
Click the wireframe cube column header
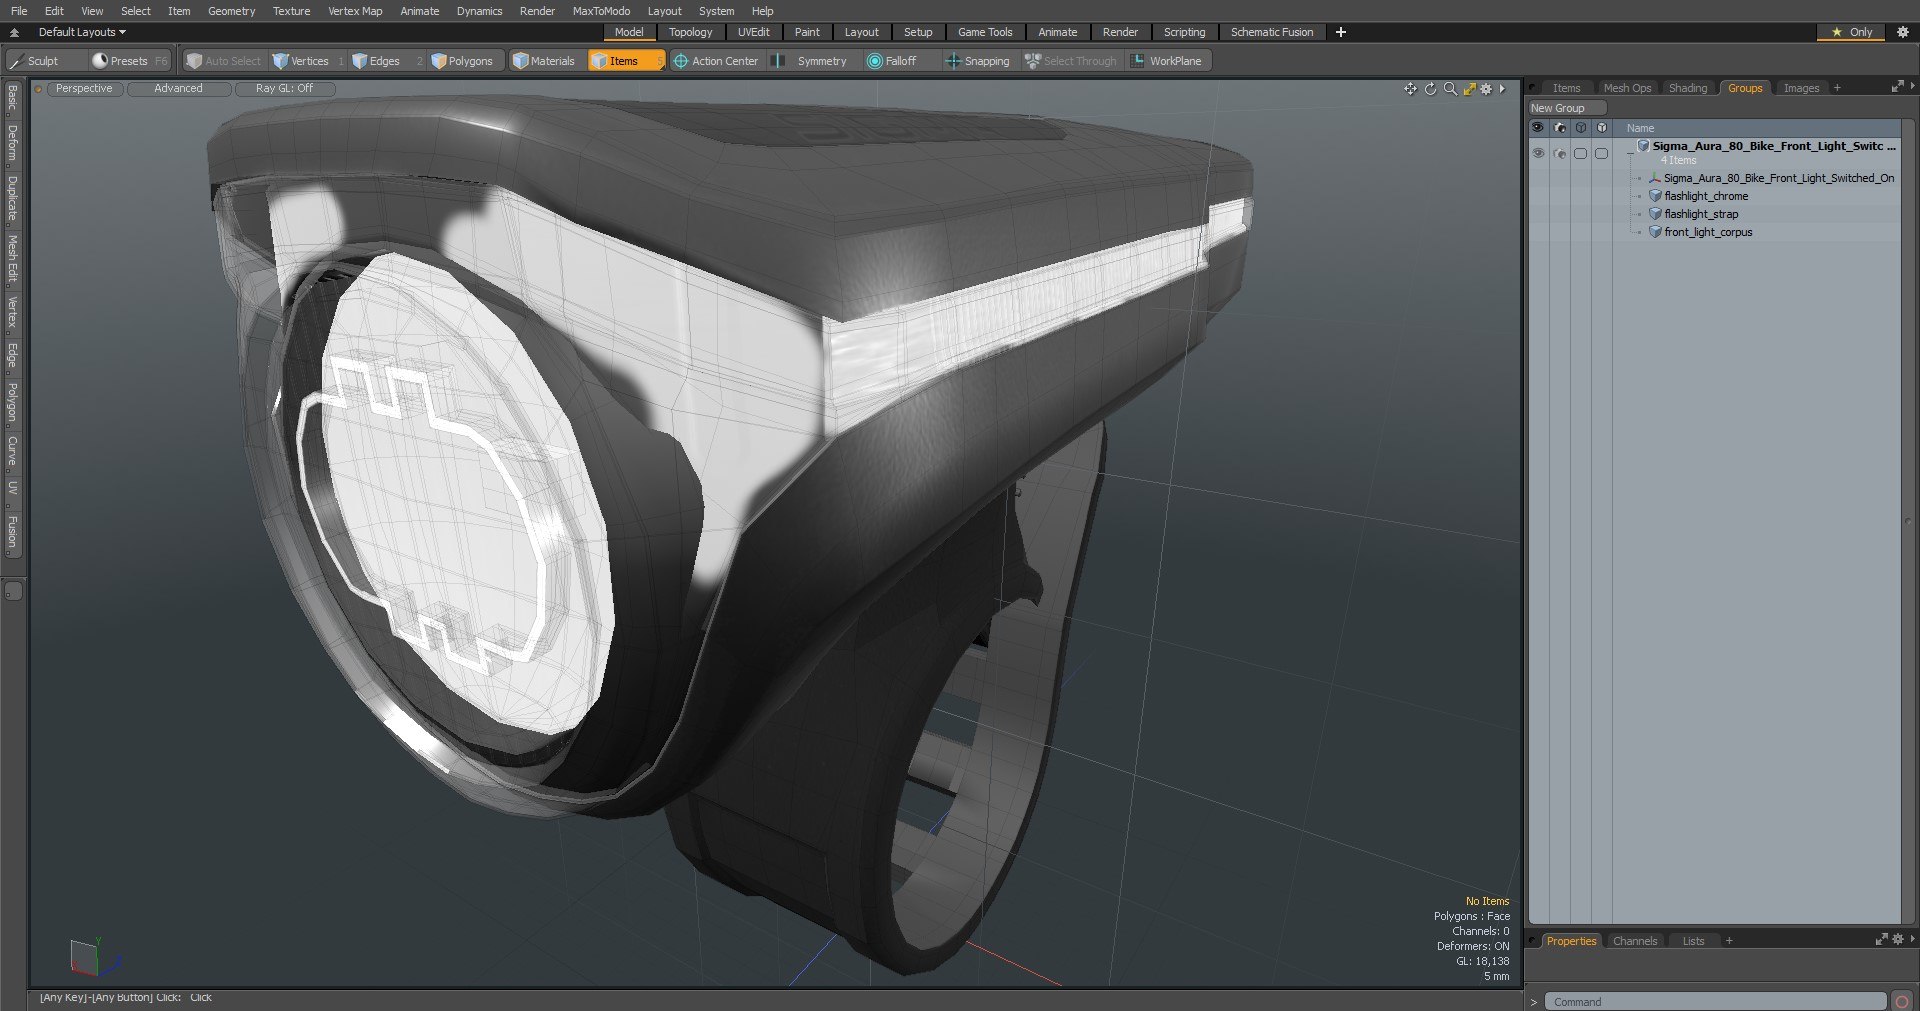pos(1580,128)
